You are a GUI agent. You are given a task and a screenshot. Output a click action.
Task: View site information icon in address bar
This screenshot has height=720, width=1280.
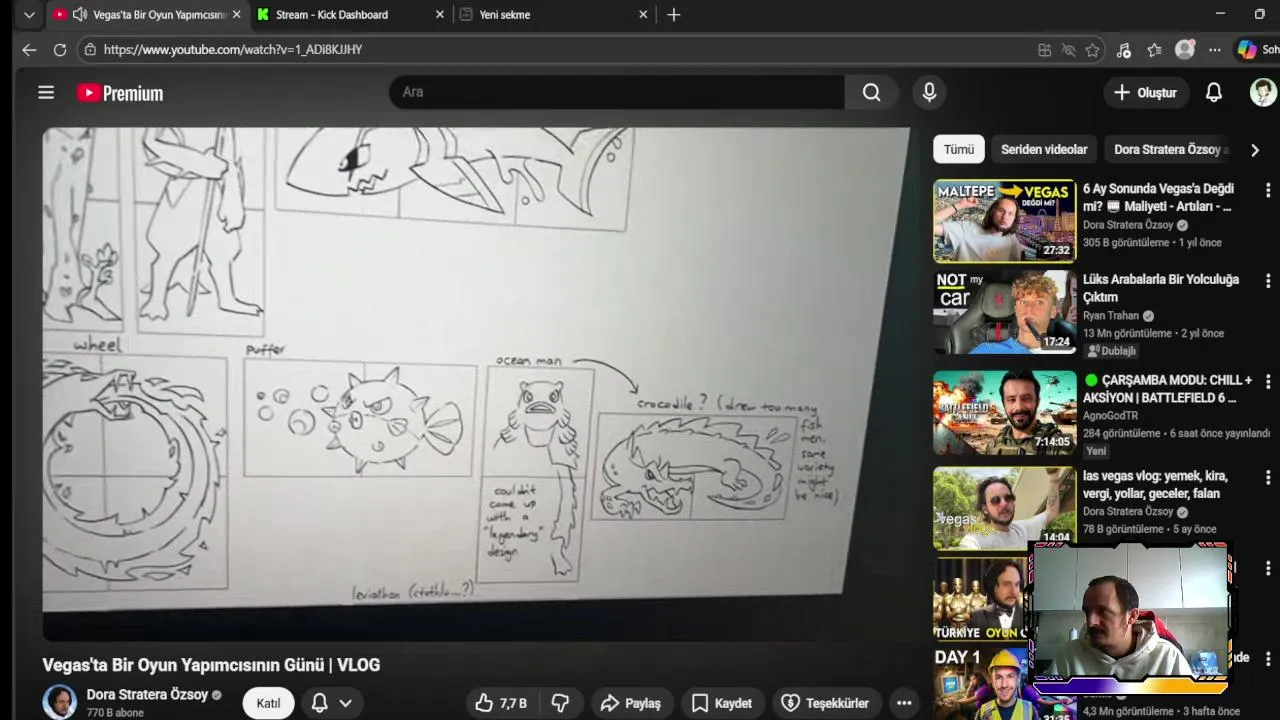pos(91,49)
